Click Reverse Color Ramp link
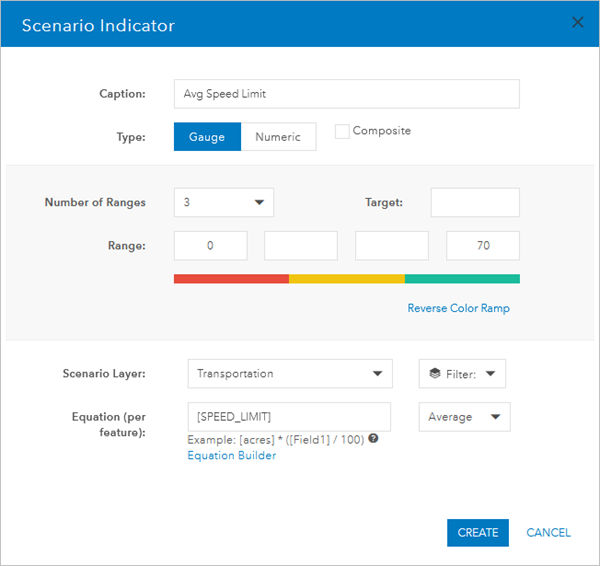The width and height of the screenshot is (600, 566). click(x=458, y=308)
